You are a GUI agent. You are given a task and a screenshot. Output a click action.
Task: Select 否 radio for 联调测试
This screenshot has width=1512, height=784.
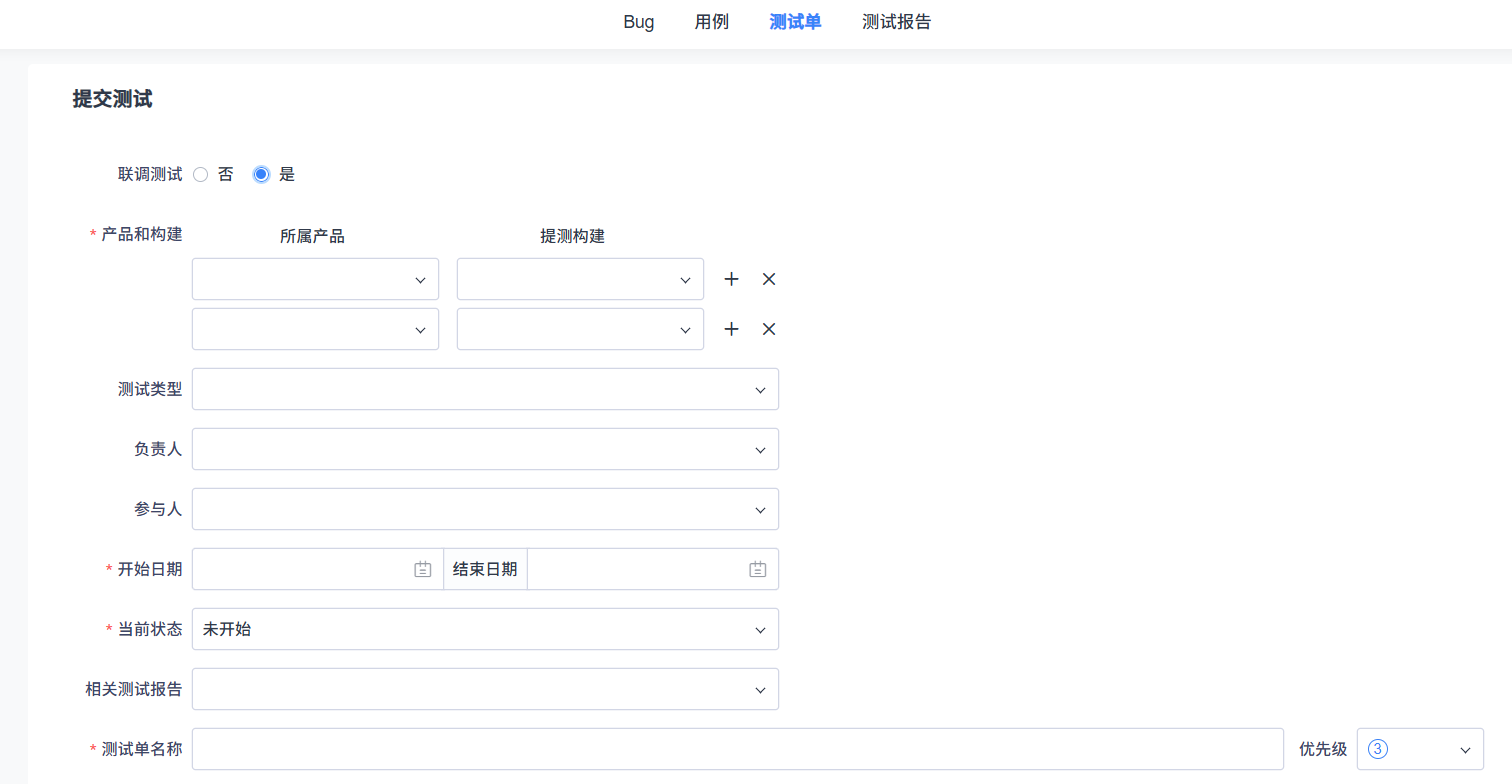[x=201, y=174]
